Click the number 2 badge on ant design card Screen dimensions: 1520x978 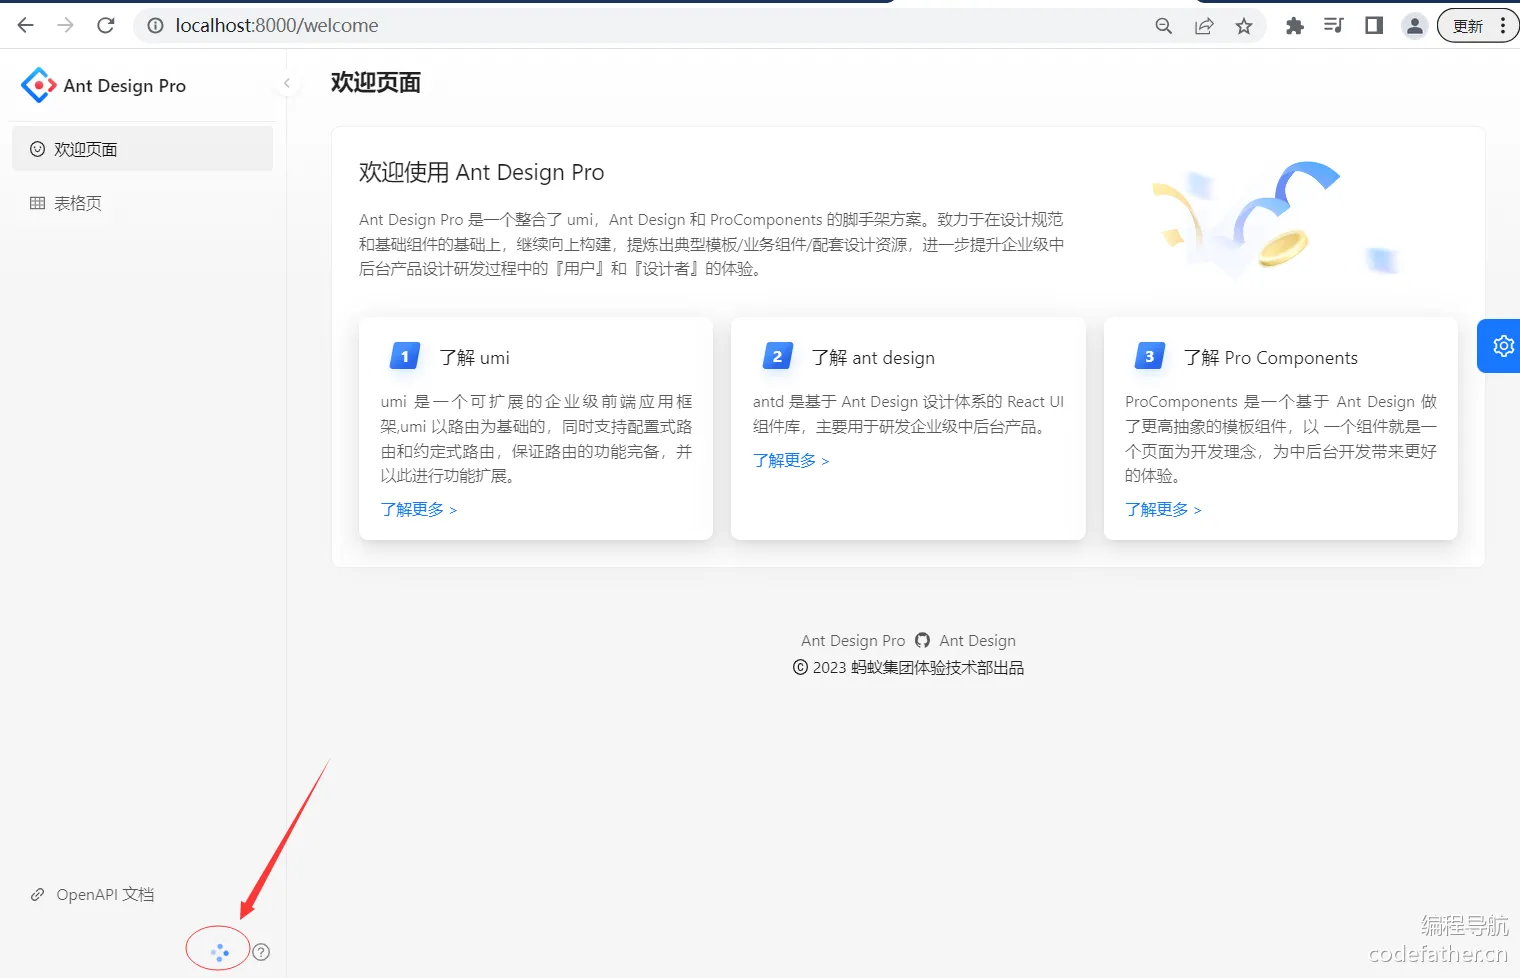pyautogui.click(x=777, y=356)
